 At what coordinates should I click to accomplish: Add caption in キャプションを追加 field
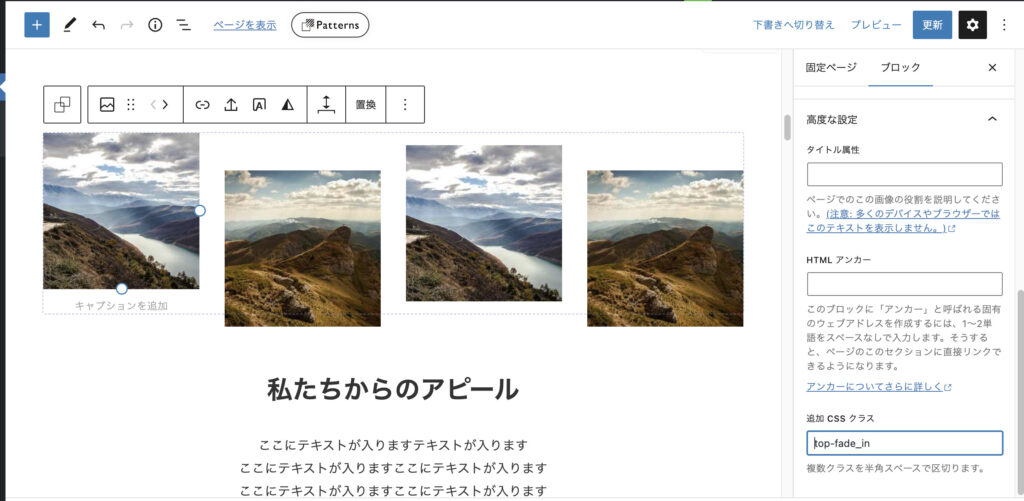click(x=121, y=305)
